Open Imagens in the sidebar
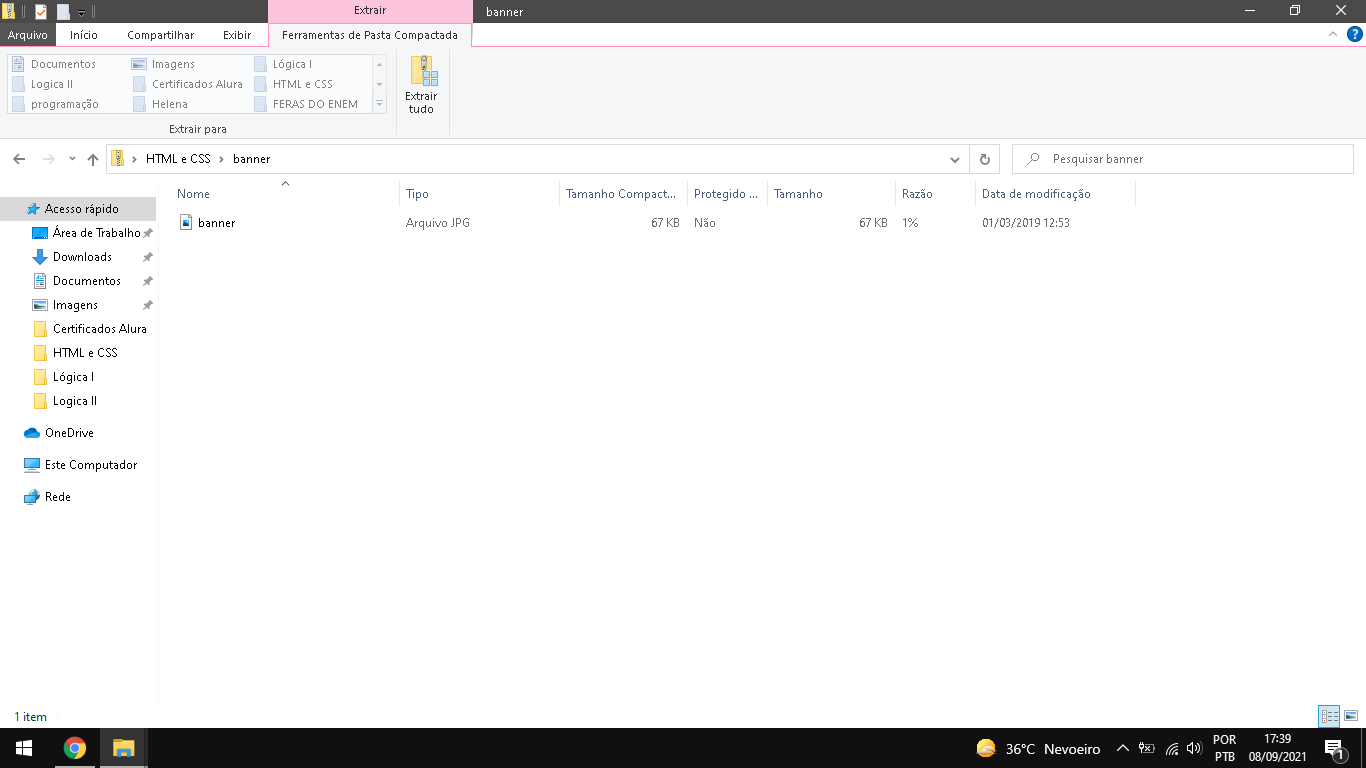Viewport: 1366px width, 768px height. (x=75, y=305)
